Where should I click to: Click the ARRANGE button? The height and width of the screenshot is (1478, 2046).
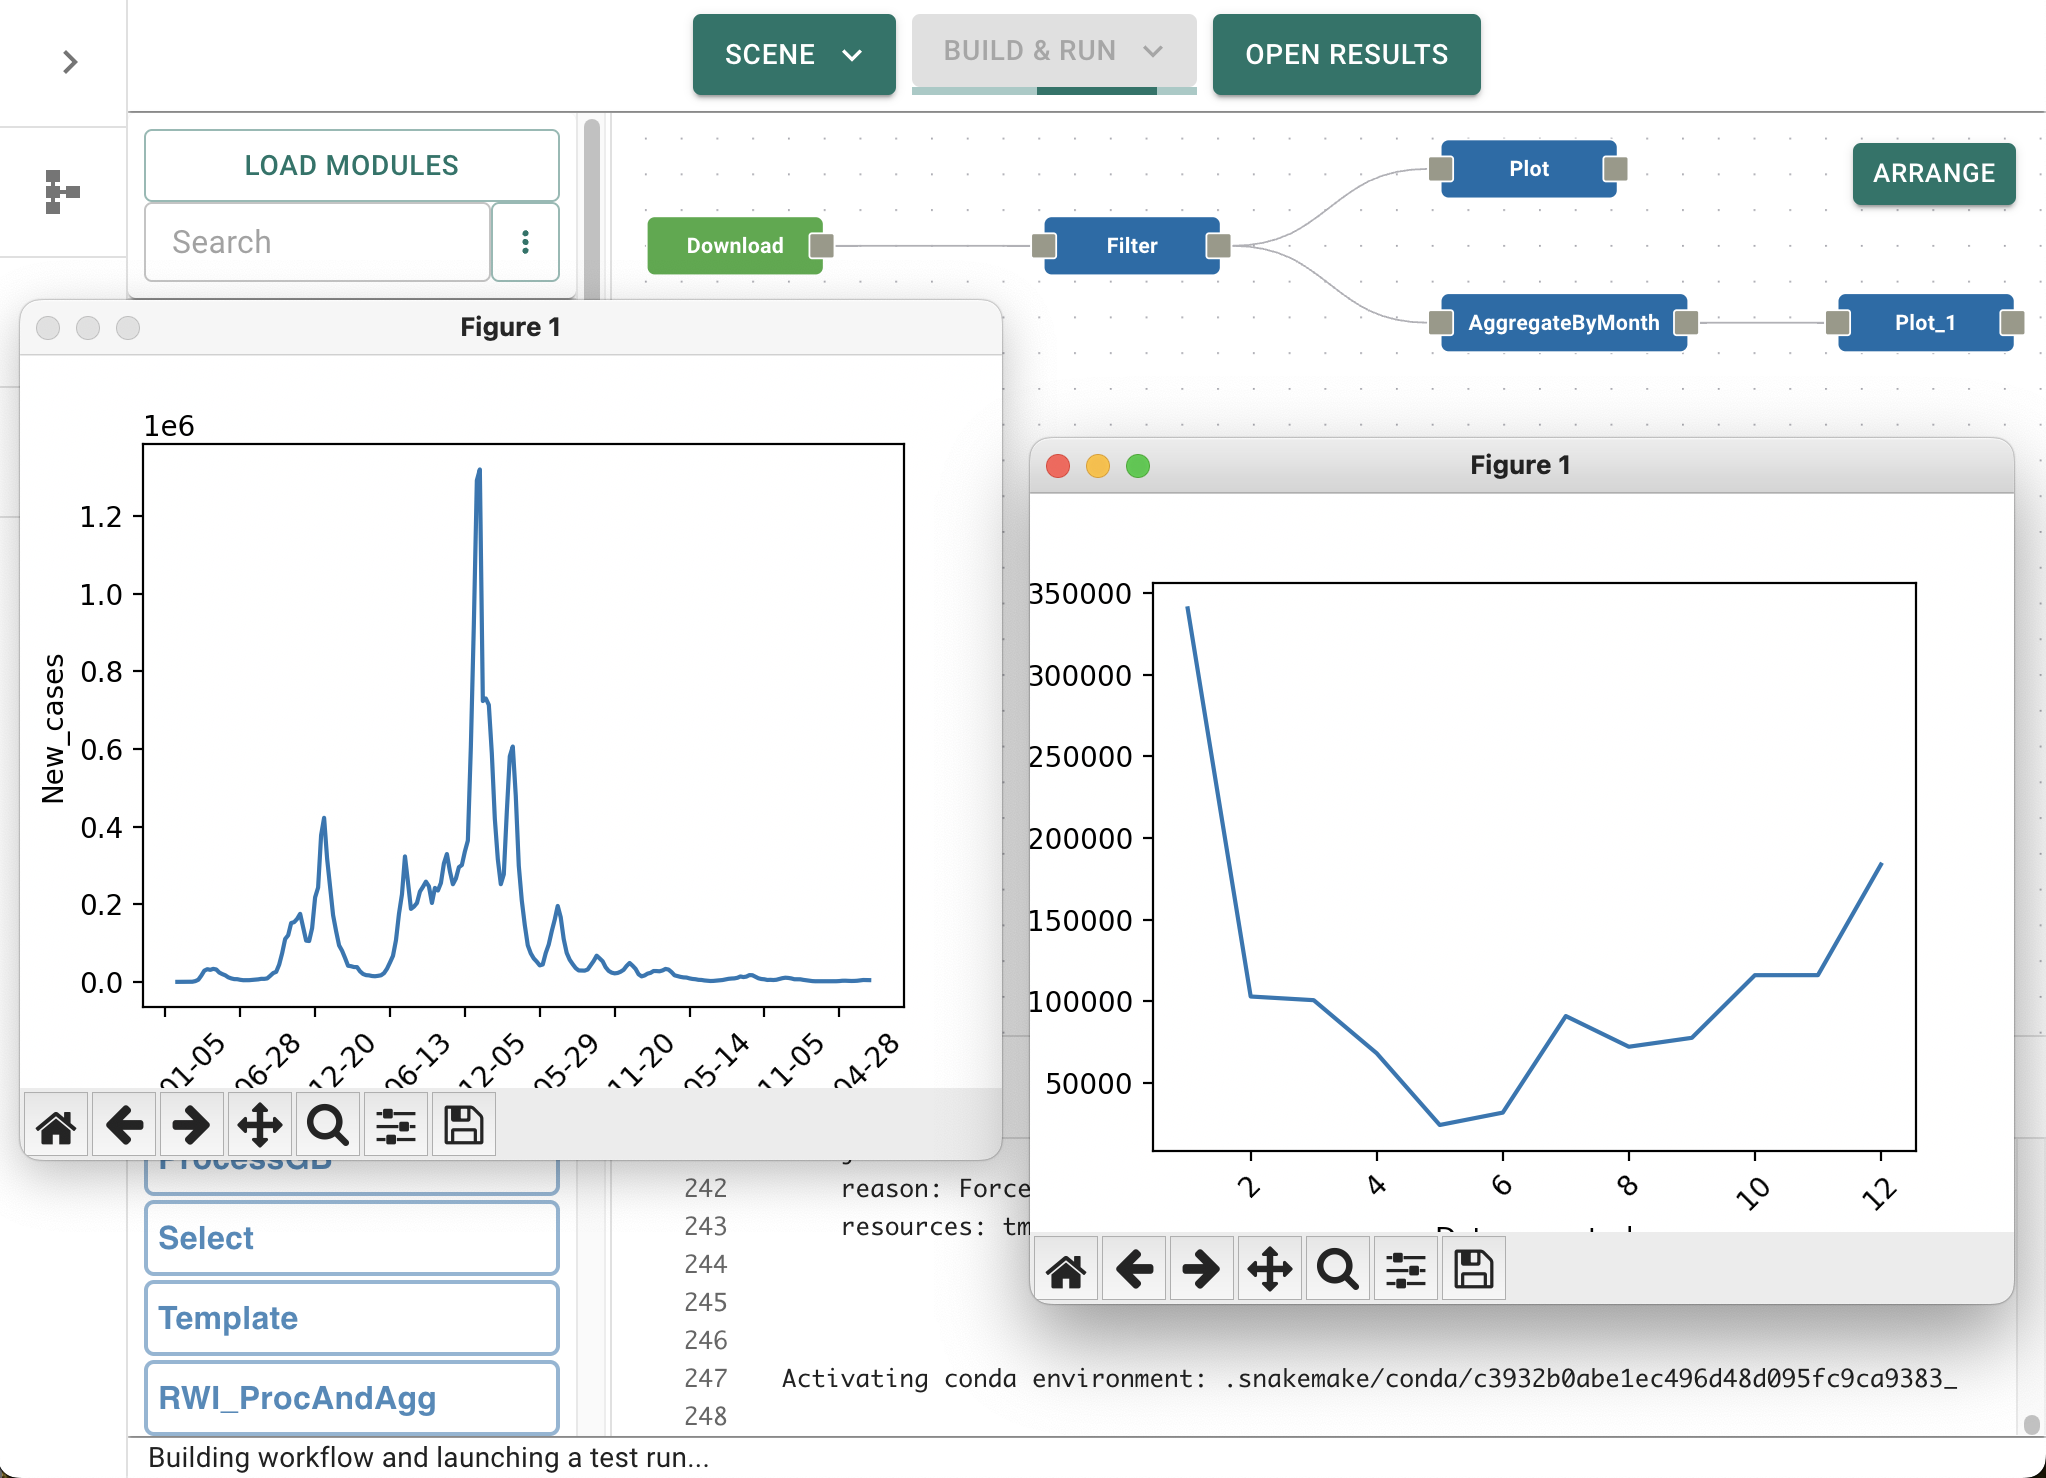1933,173
